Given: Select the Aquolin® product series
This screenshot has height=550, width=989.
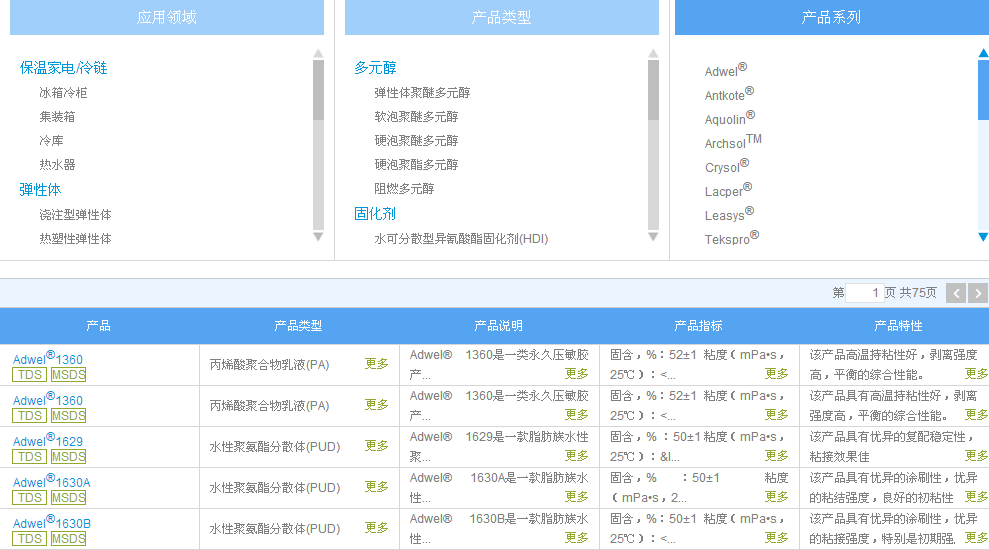Looking at the screenshot, I should 730,118.
